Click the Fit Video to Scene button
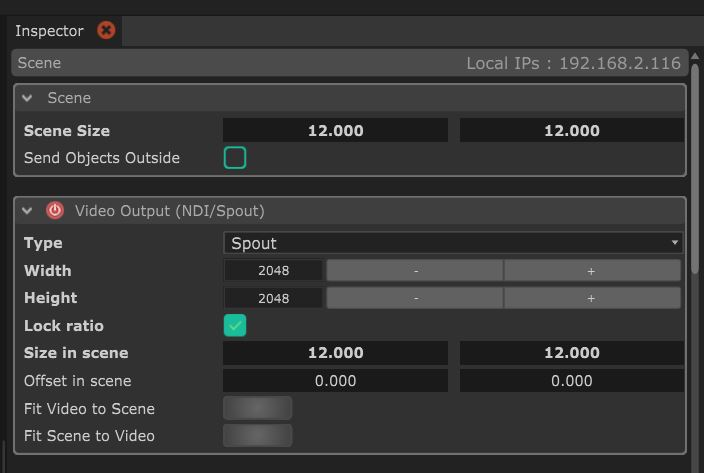This screenshot has width=704, height=473. click(258, 408)
